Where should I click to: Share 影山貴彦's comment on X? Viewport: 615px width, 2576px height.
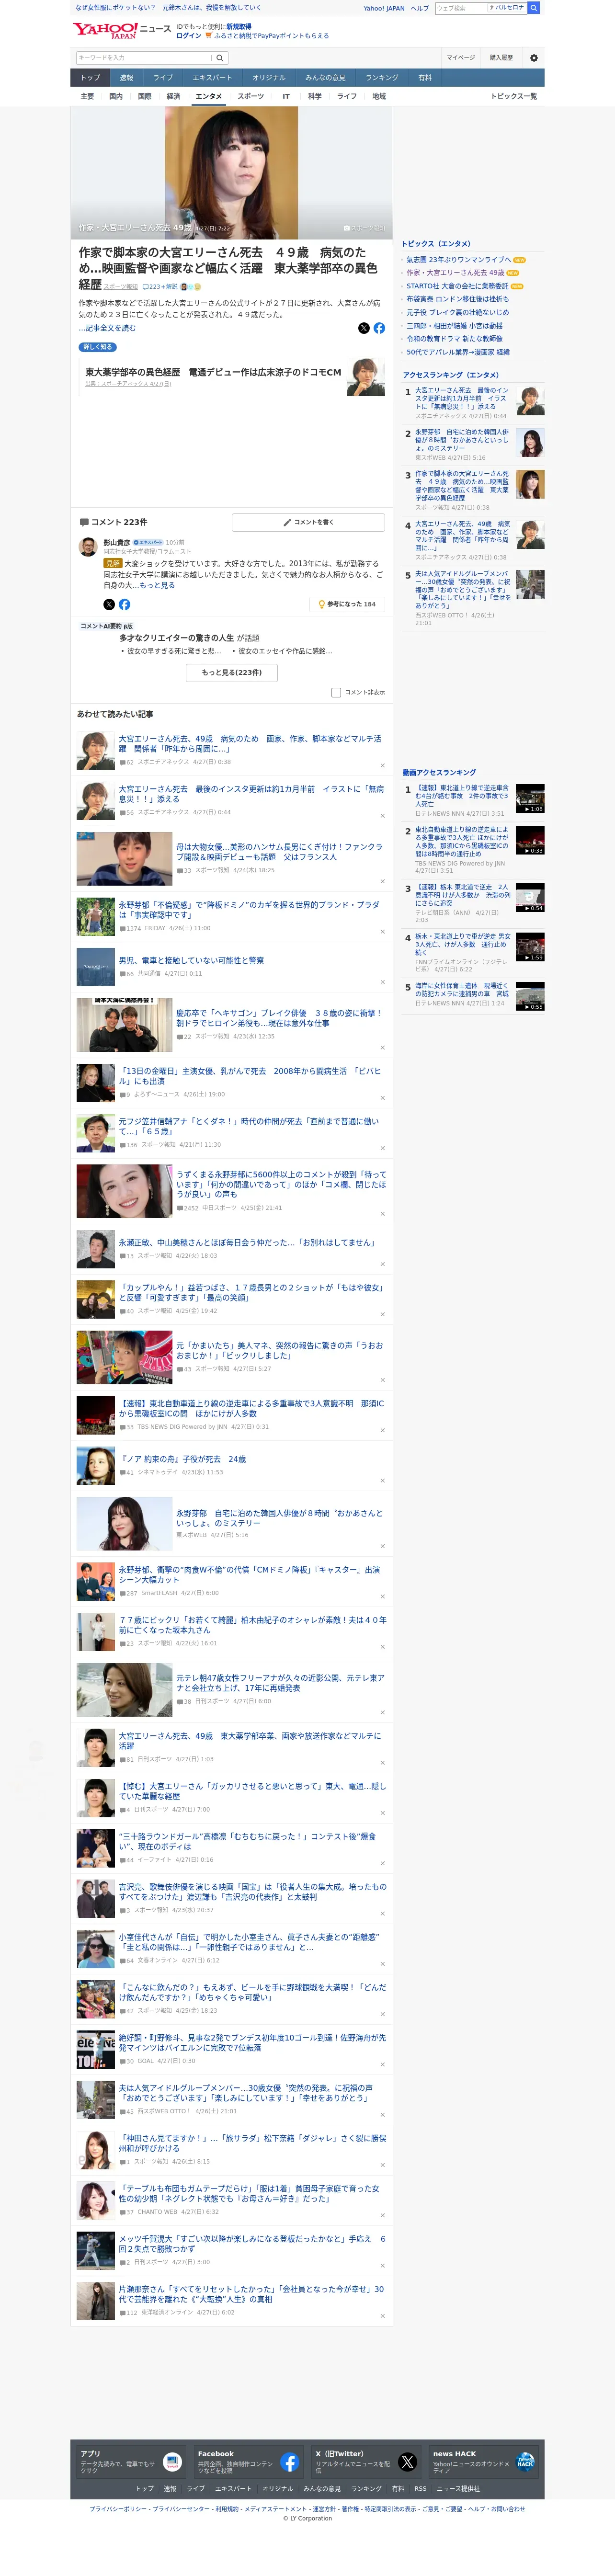coord(109,604)
